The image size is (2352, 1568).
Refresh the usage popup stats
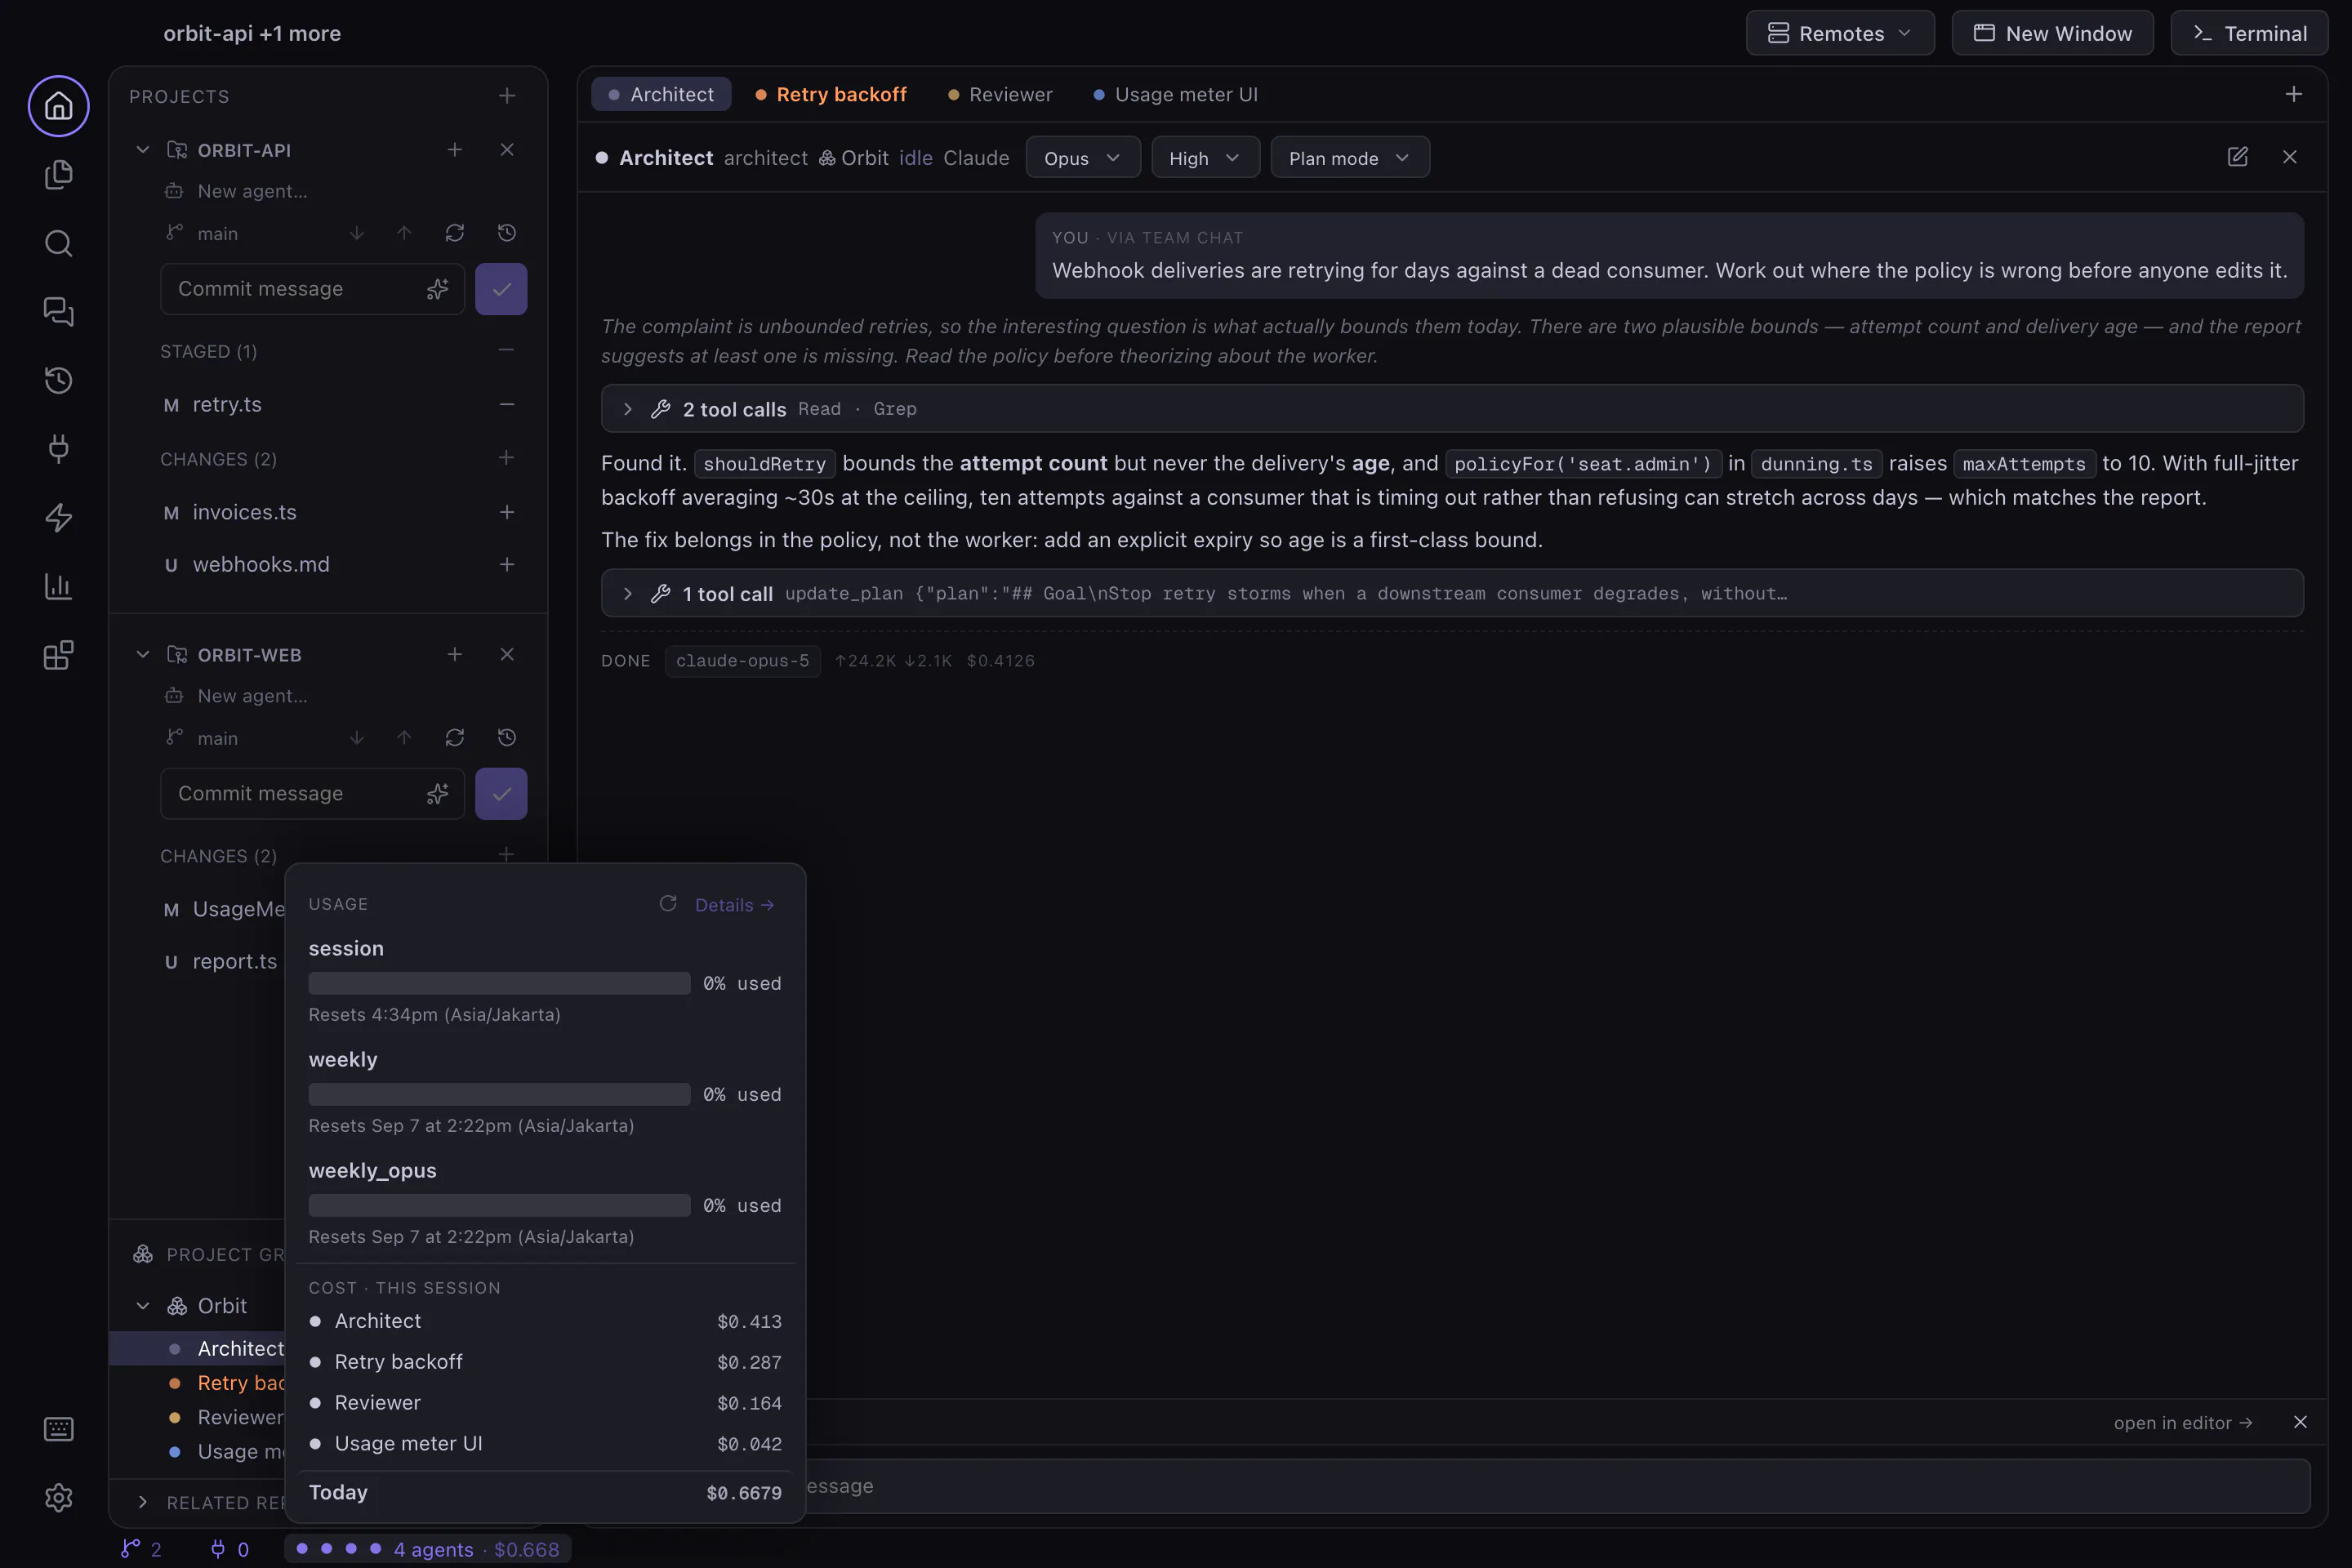coord(668,904)
